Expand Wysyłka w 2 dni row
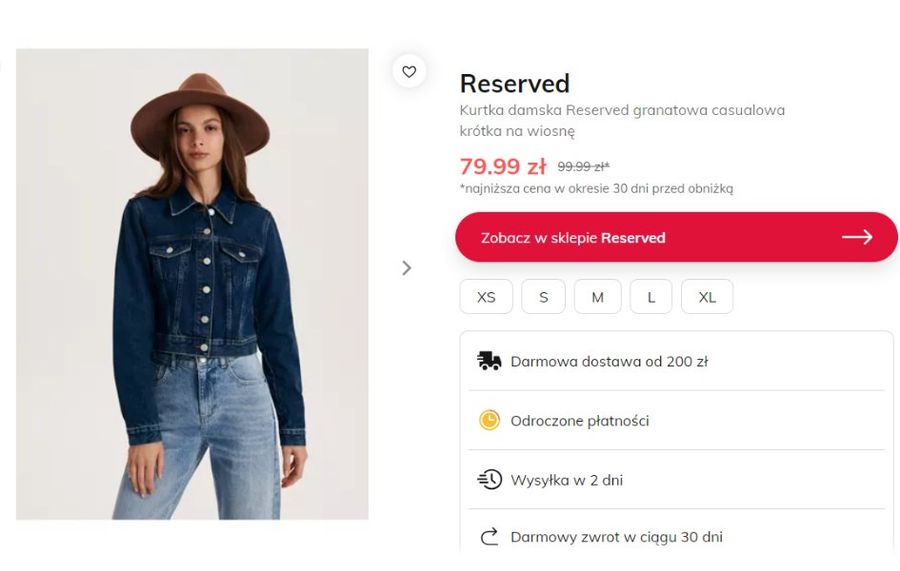This screenshot has width=900, height=571. [676, 480]
